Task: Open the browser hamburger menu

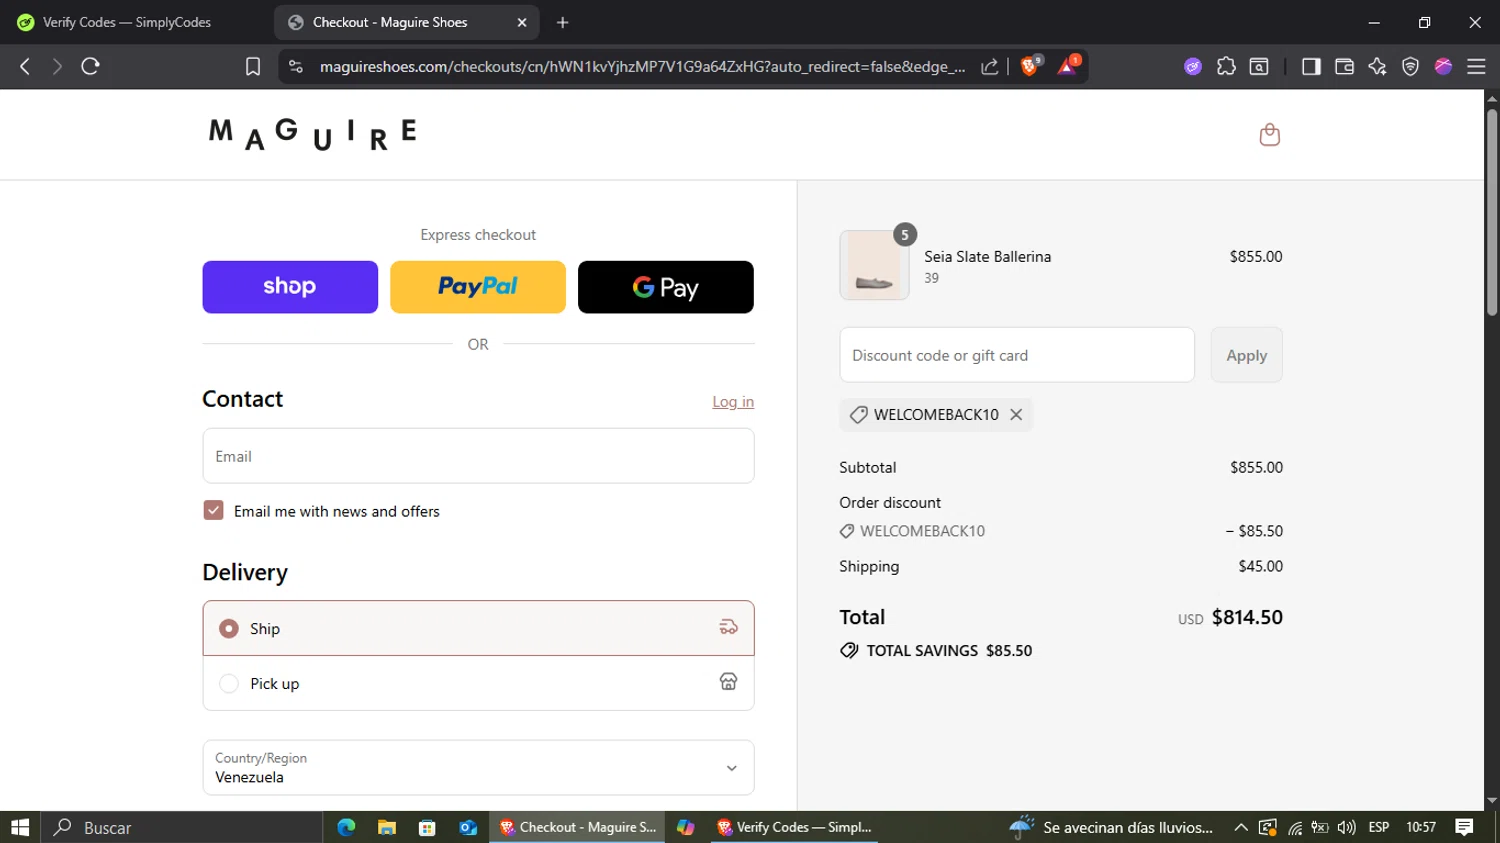Action: (x=1476, y=66)
